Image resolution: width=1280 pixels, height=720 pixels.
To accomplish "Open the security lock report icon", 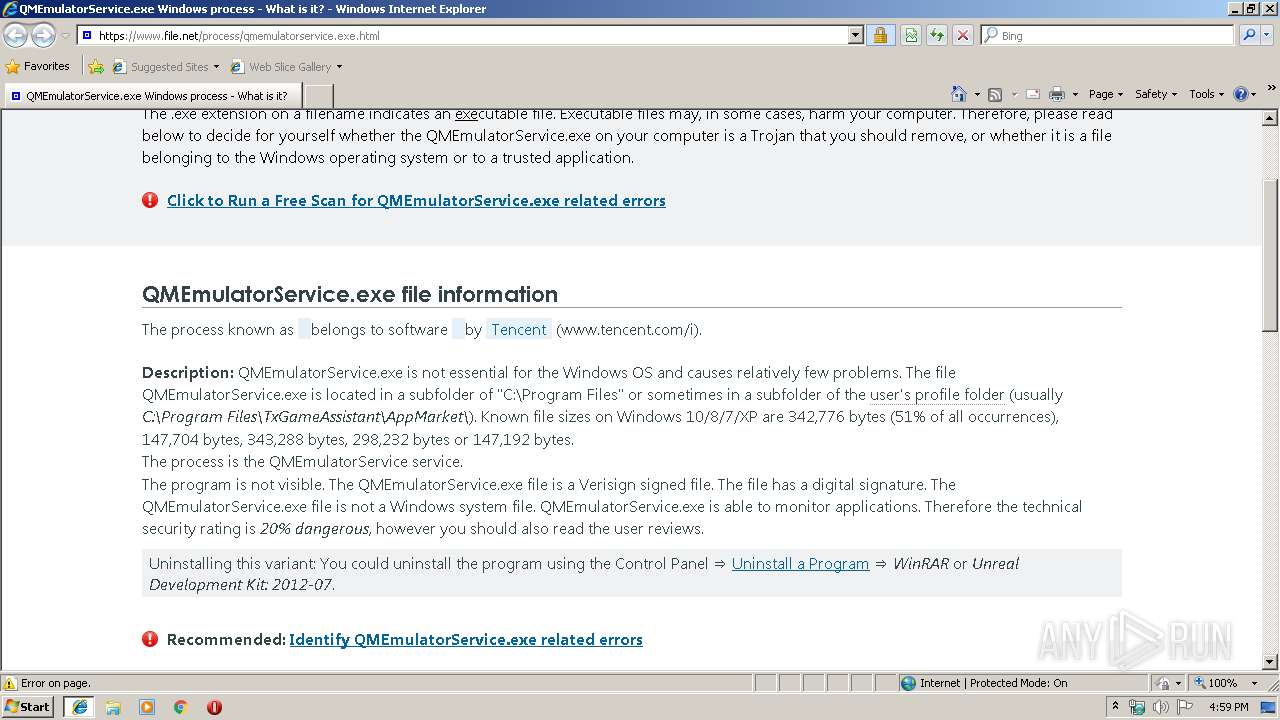I will point(880,35).
